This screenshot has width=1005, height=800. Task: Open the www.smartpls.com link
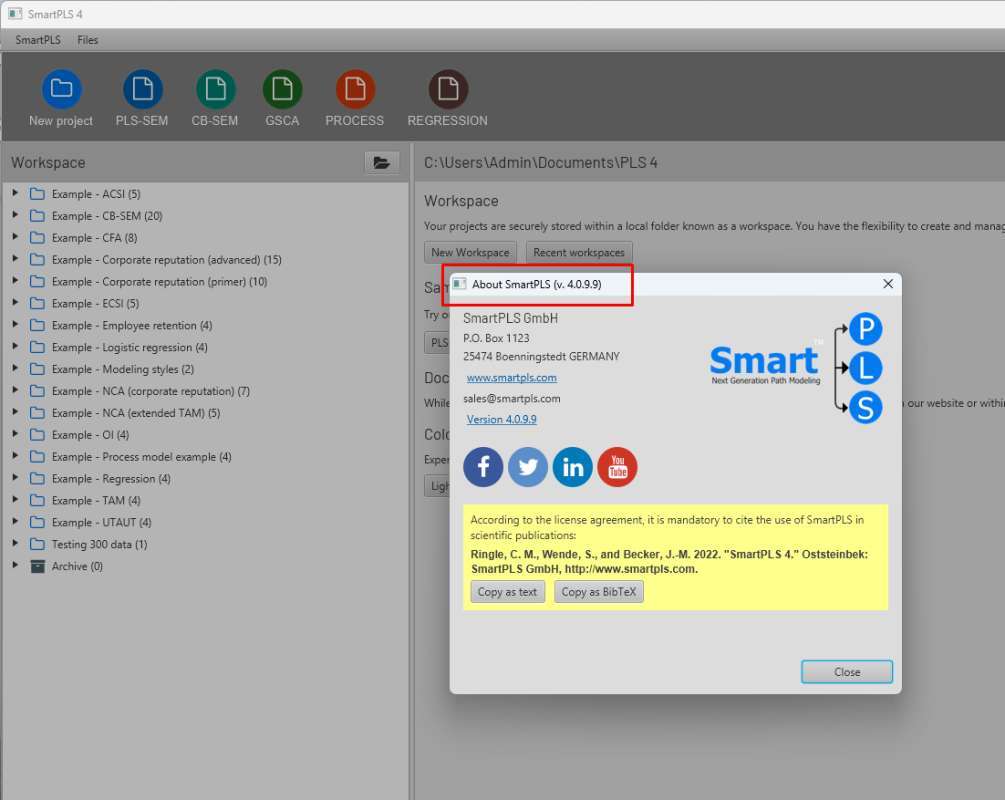(x=511, y=377)
